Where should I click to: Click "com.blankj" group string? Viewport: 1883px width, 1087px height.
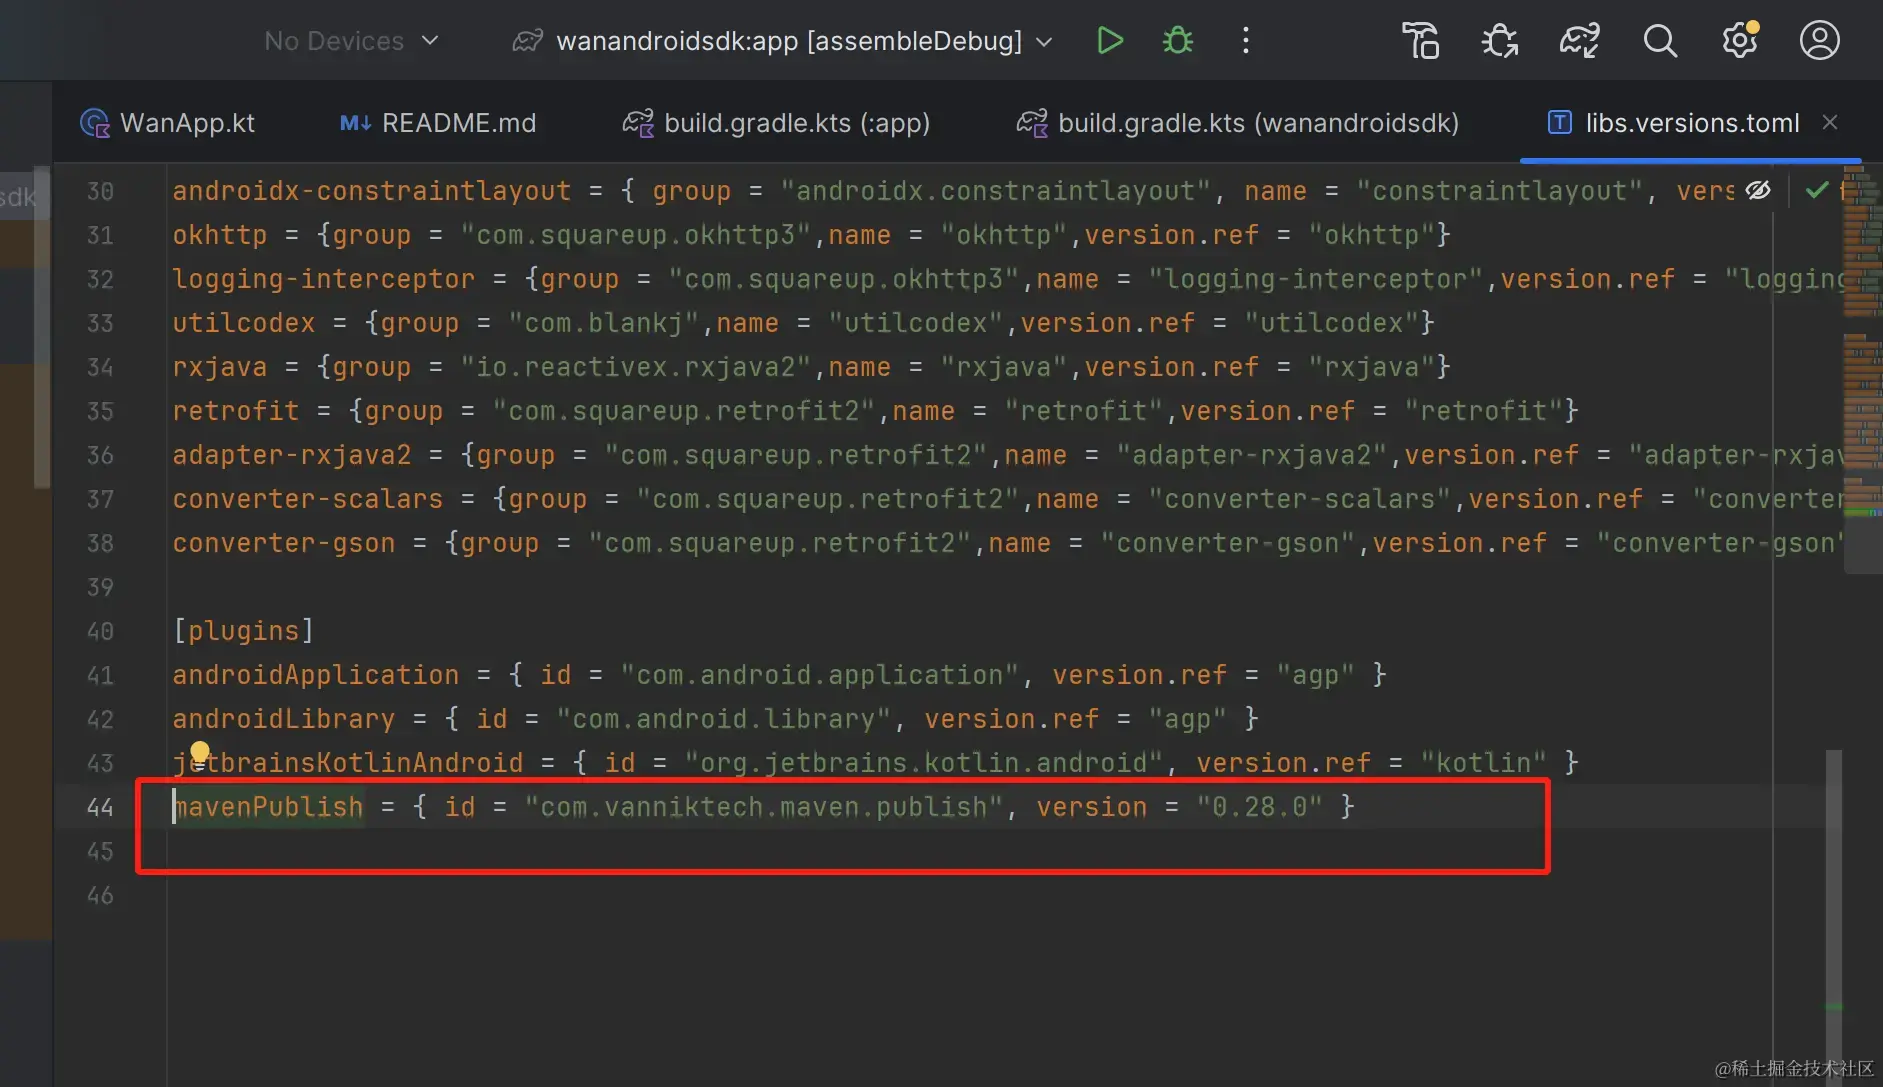pos(604,323)
